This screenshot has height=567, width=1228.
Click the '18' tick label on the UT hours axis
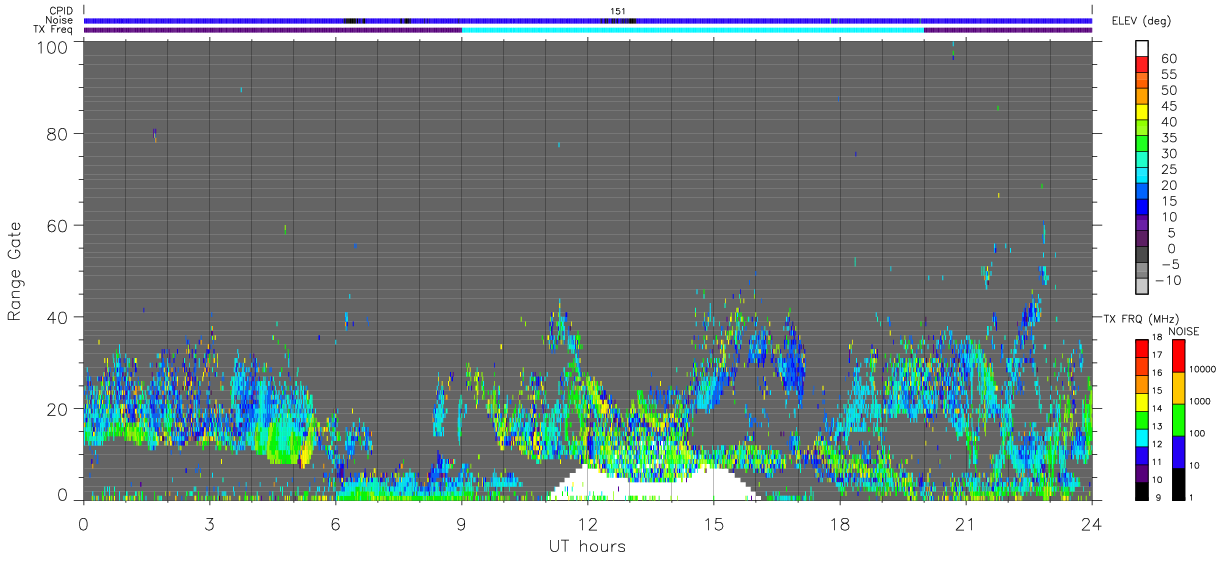click(839, 524)
